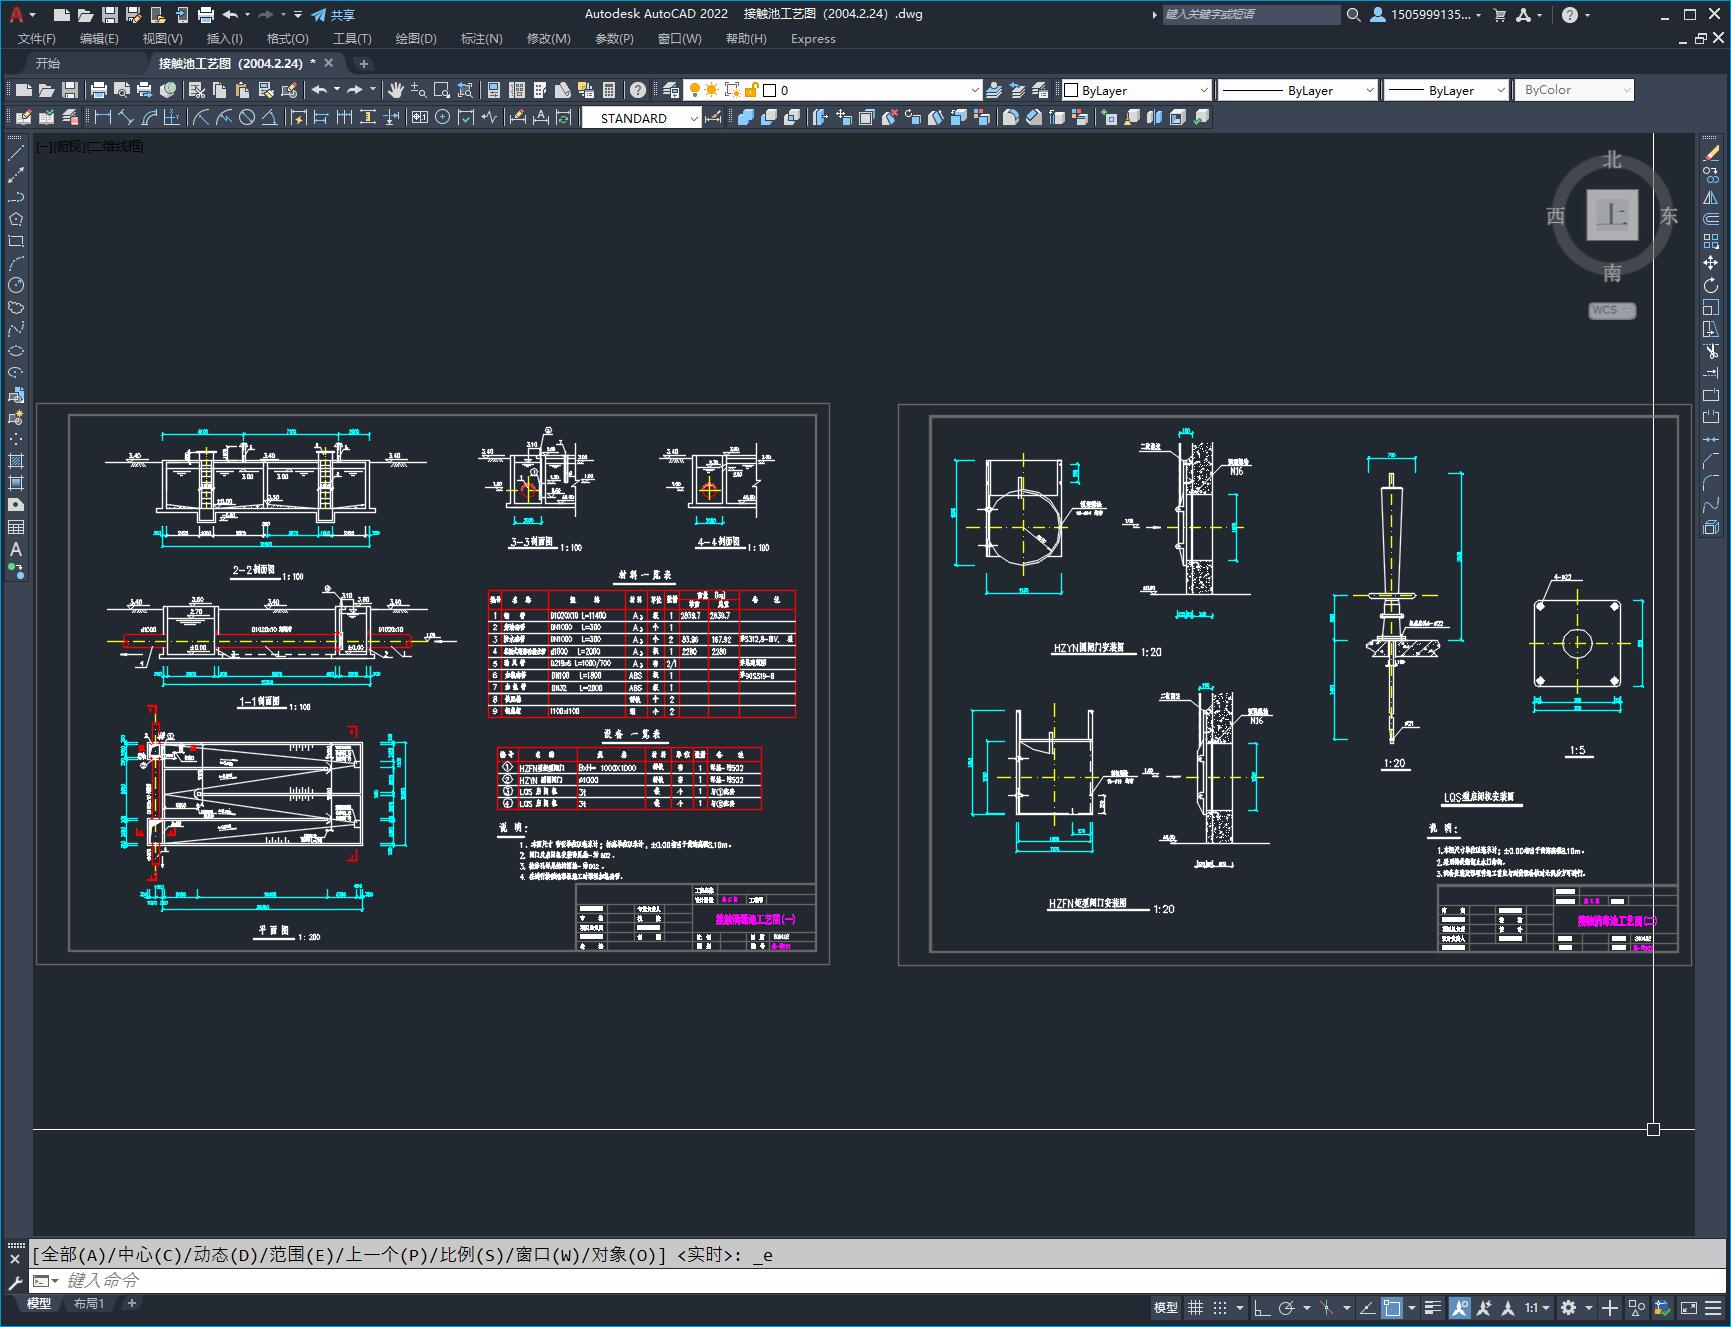Select the Pan hand tool

click(396, 90)
